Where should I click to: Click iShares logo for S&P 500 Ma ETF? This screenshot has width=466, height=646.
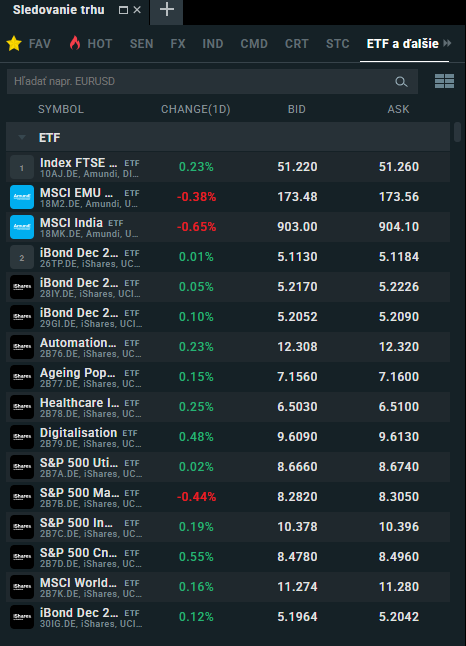point(22,497)
